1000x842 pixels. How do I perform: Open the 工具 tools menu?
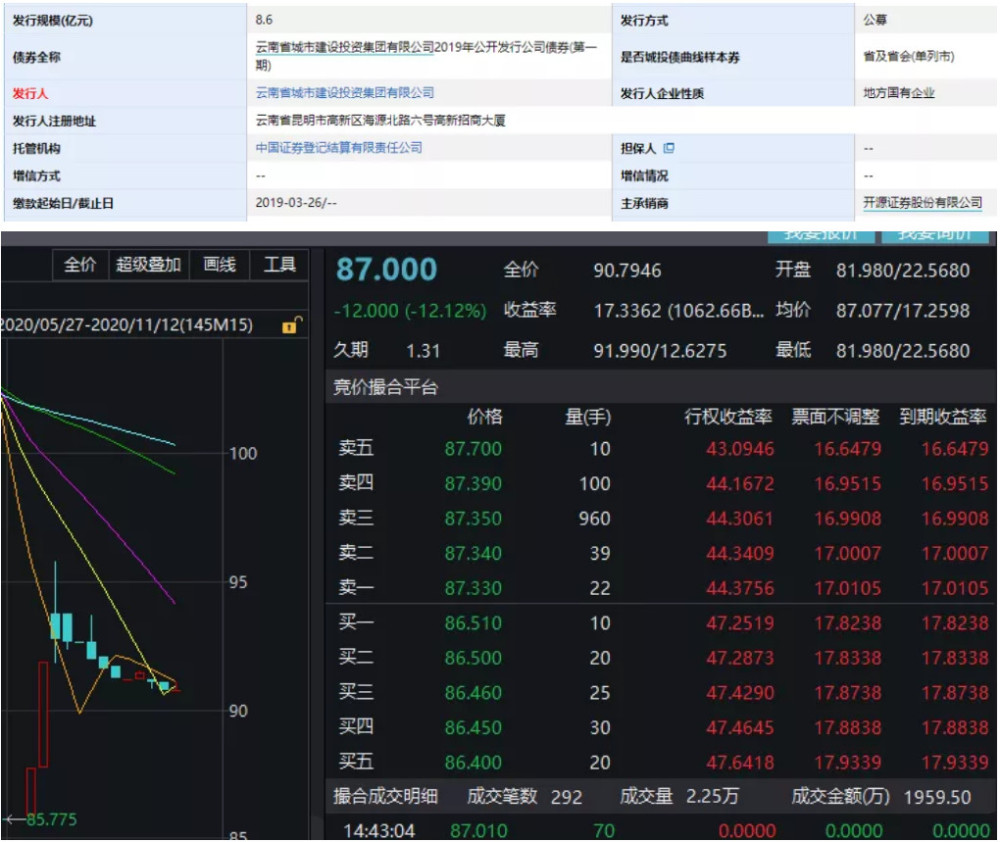click(279, 265)
